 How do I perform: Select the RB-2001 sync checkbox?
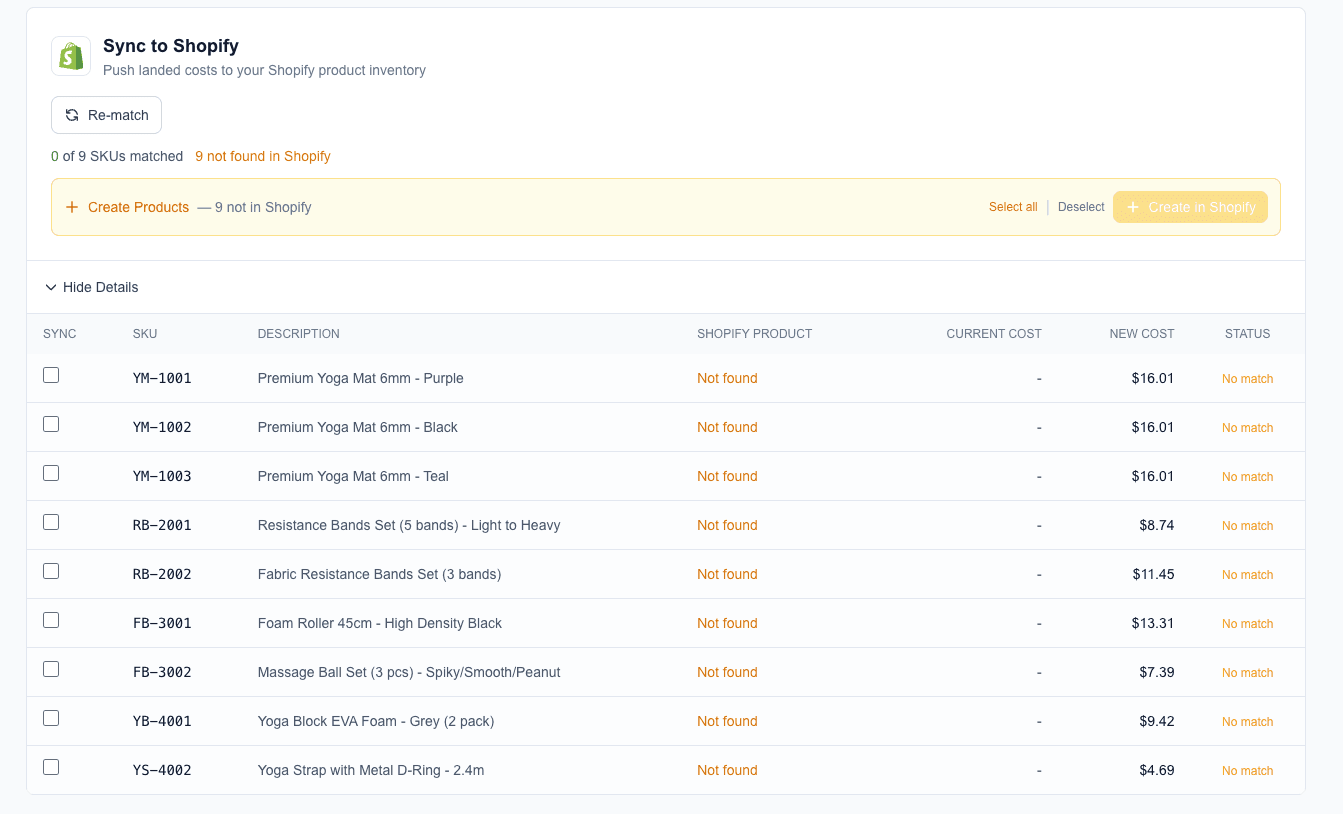tap(51, 522)
